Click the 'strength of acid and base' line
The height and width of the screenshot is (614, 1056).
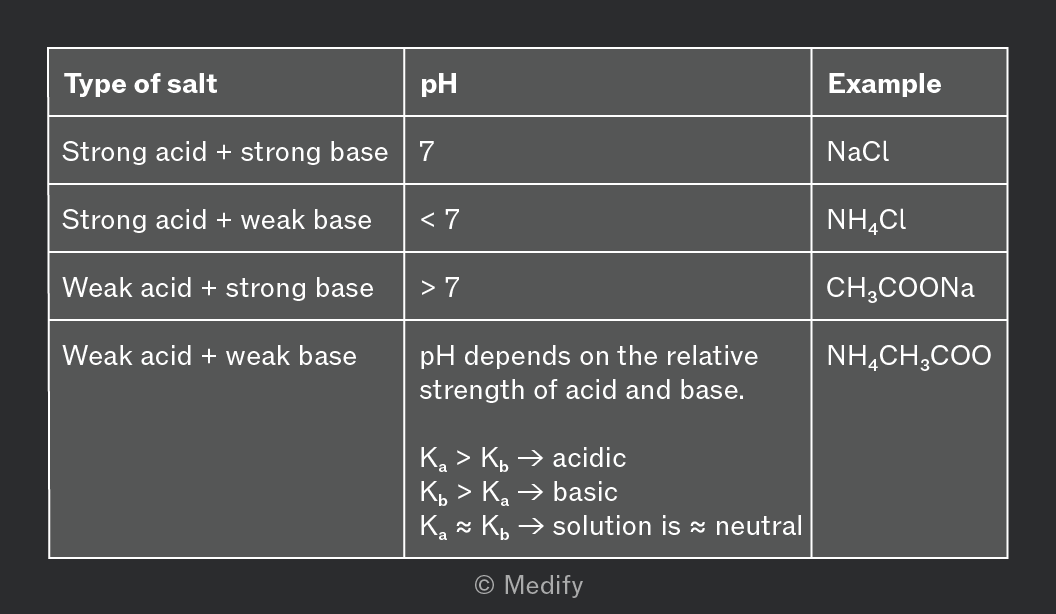(x=582, y=390)
